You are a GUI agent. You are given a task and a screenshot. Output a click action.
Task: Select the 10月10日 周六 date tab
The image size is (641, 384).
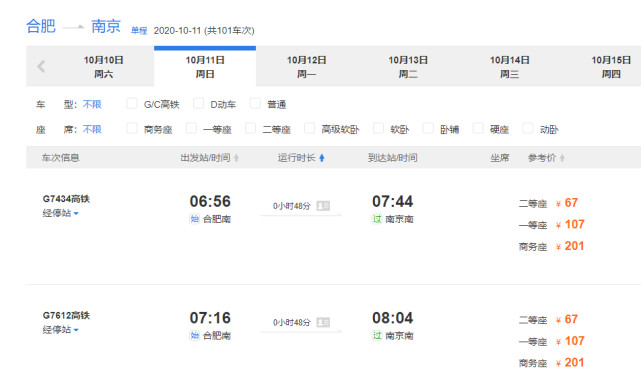click(x=103, y=67)
